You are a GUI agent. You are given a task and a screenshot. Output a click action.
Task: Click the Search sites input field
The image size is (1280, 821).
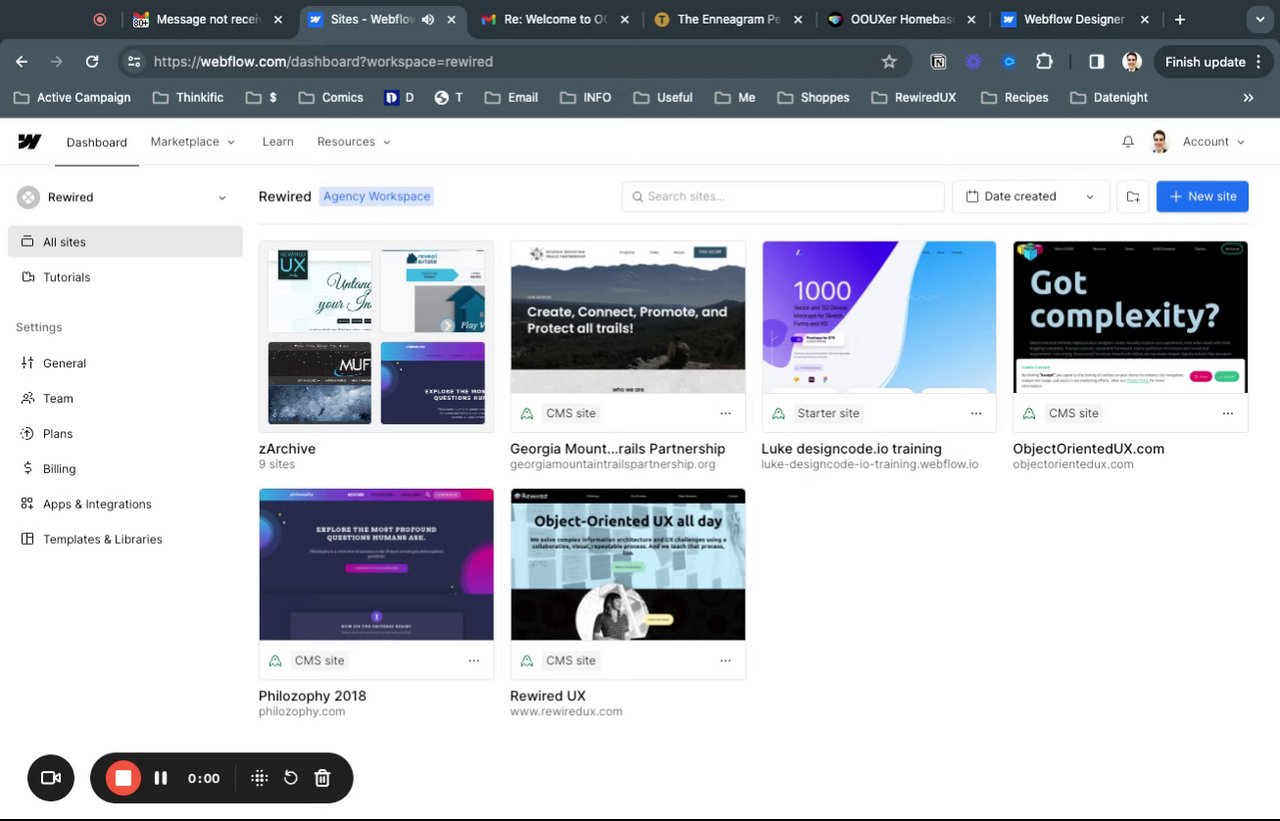pos(783,197)
